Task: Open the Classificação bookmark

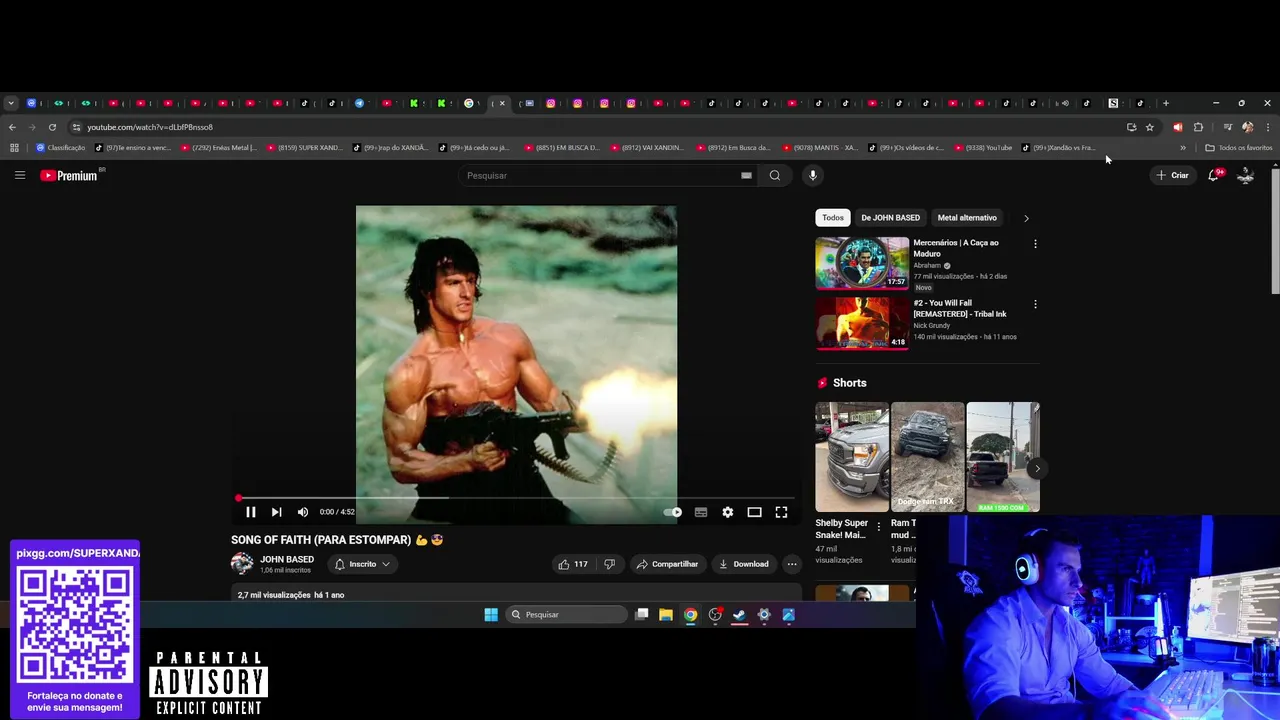Action: click(x=60, y=148)
